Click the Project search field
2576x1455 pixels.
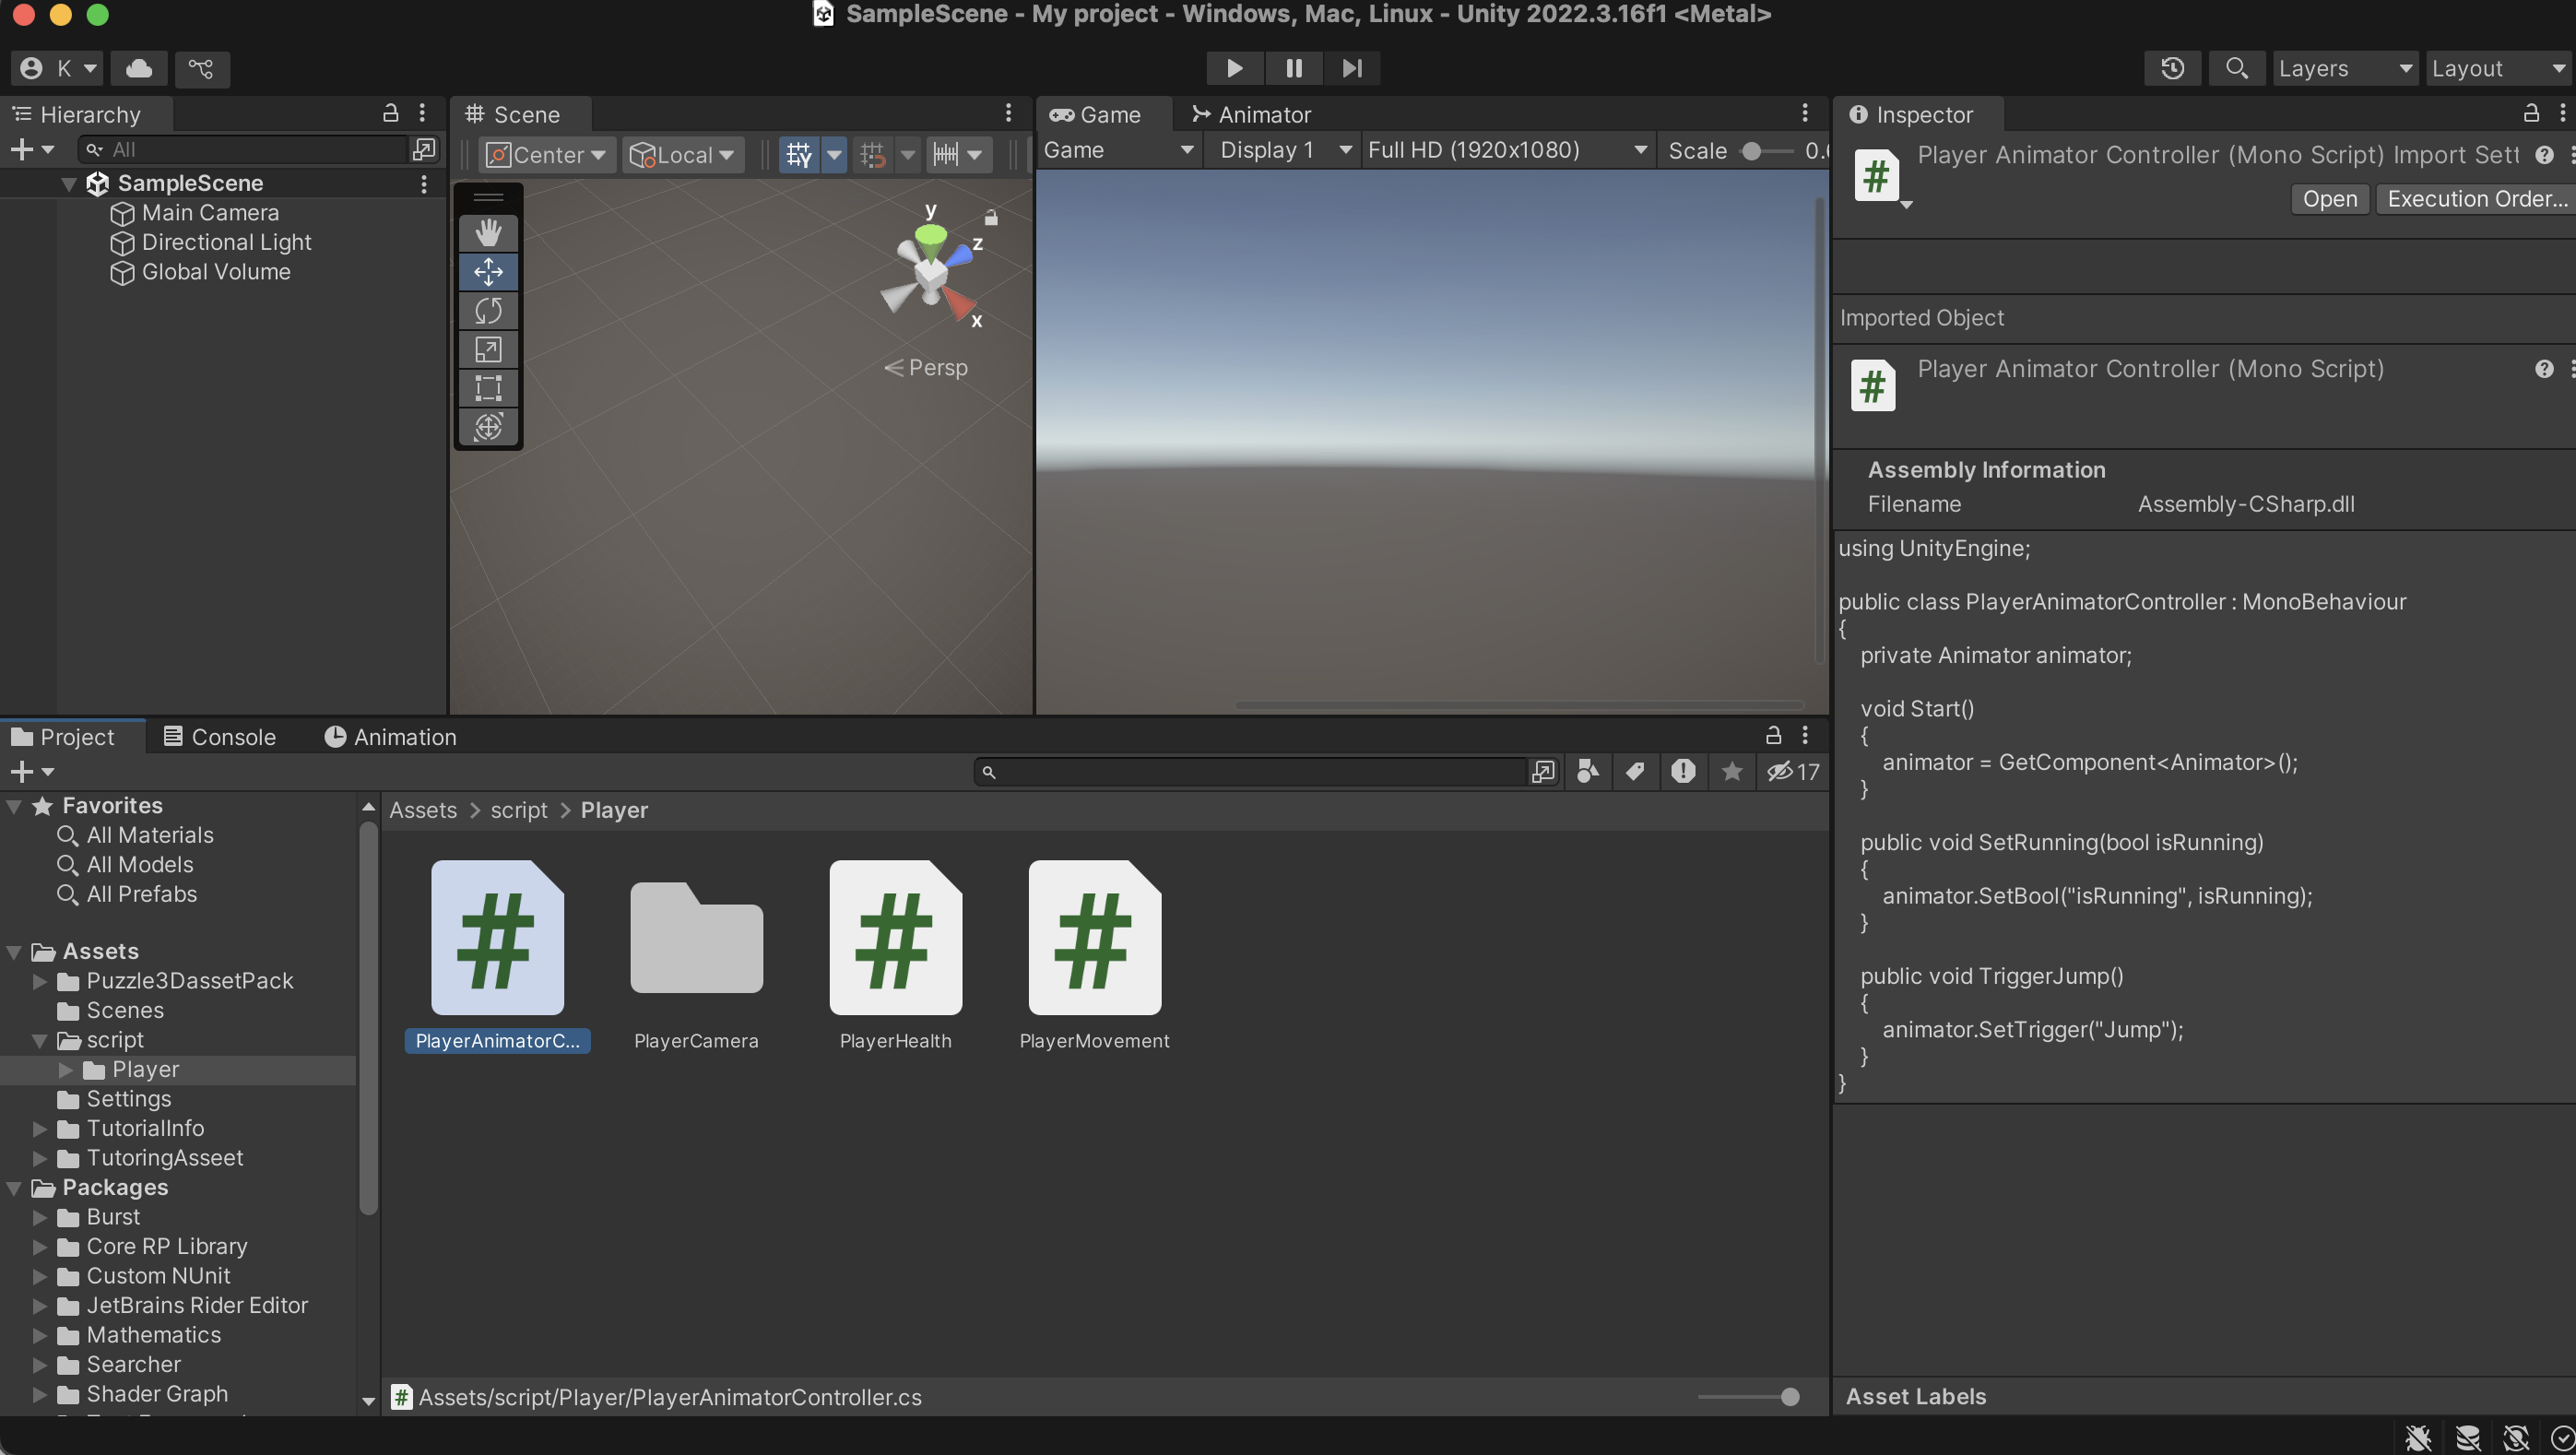1255,771
